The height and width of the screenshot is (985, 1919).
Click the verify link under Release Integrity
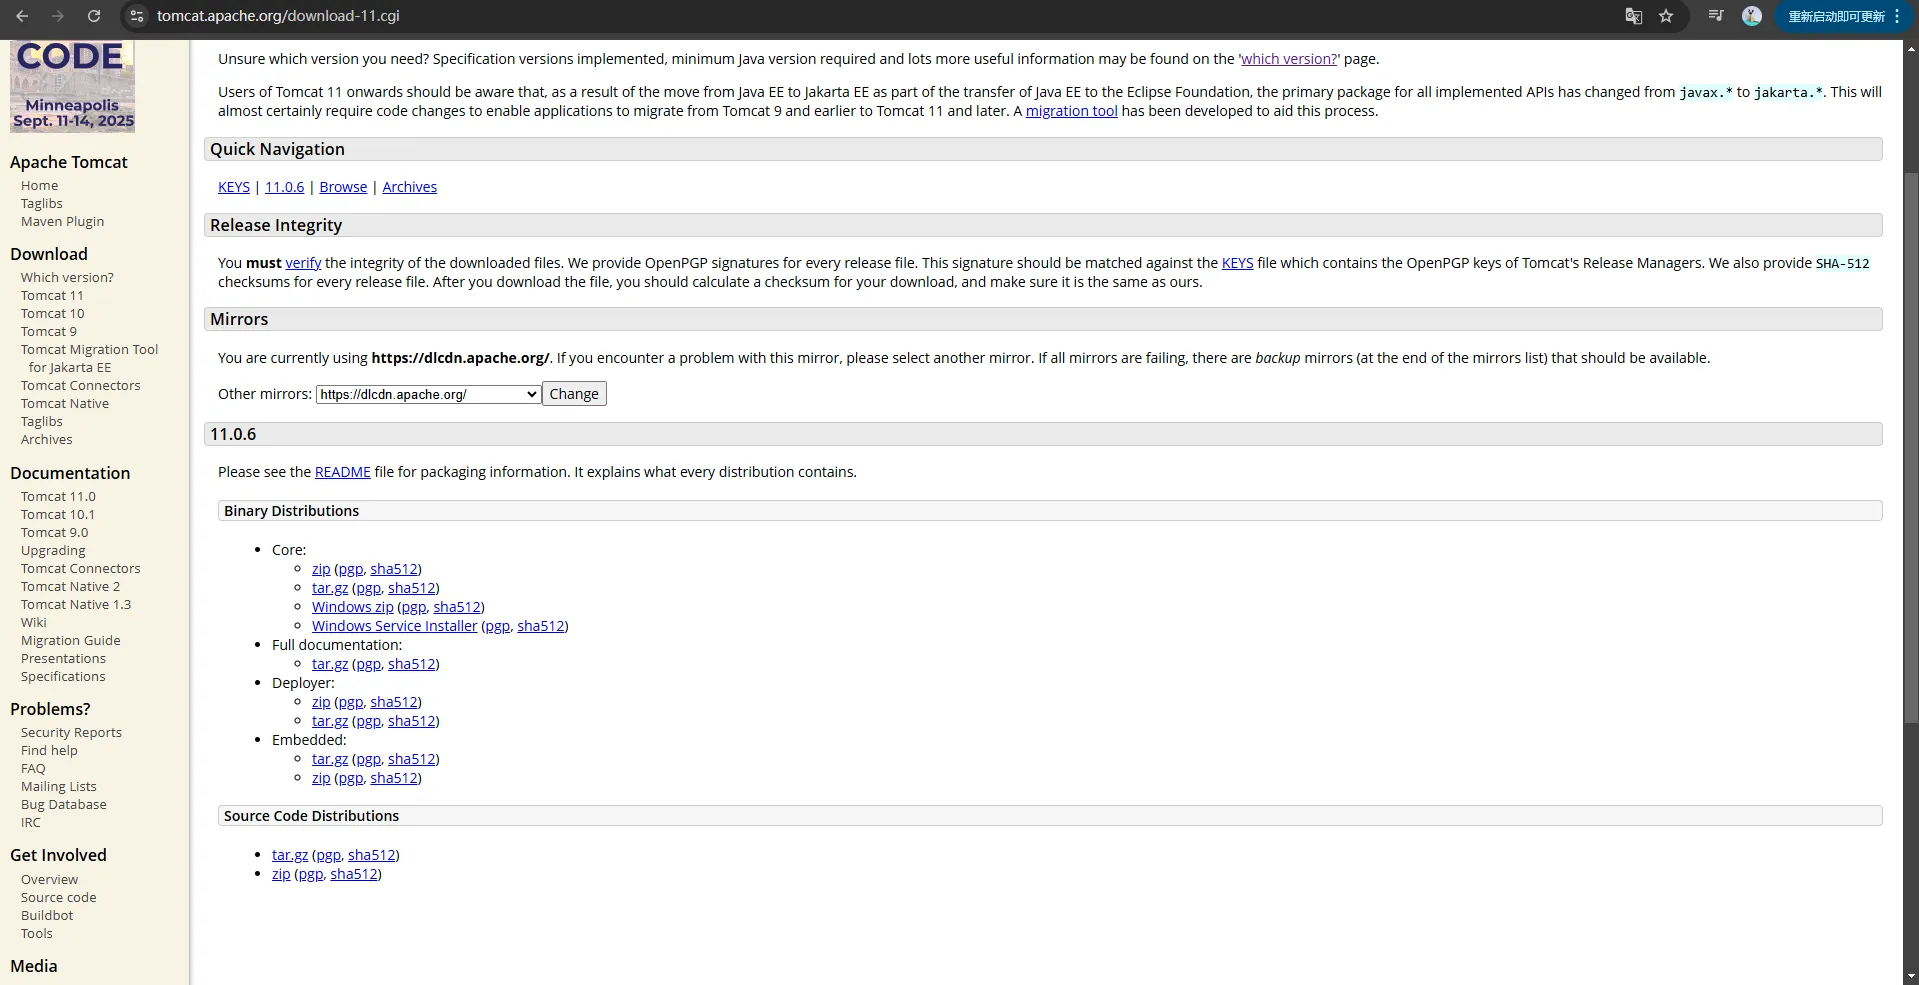click(x=303, y=263)
